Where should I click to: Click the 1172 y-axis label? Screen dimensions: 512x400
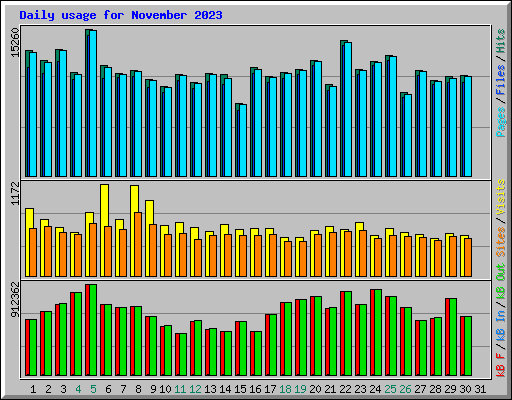(x=15, y=193)
